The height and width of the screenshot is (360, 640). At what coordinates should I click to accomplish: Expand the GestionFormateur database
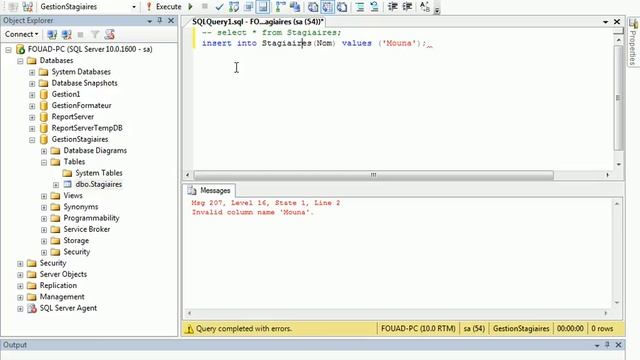32,106
